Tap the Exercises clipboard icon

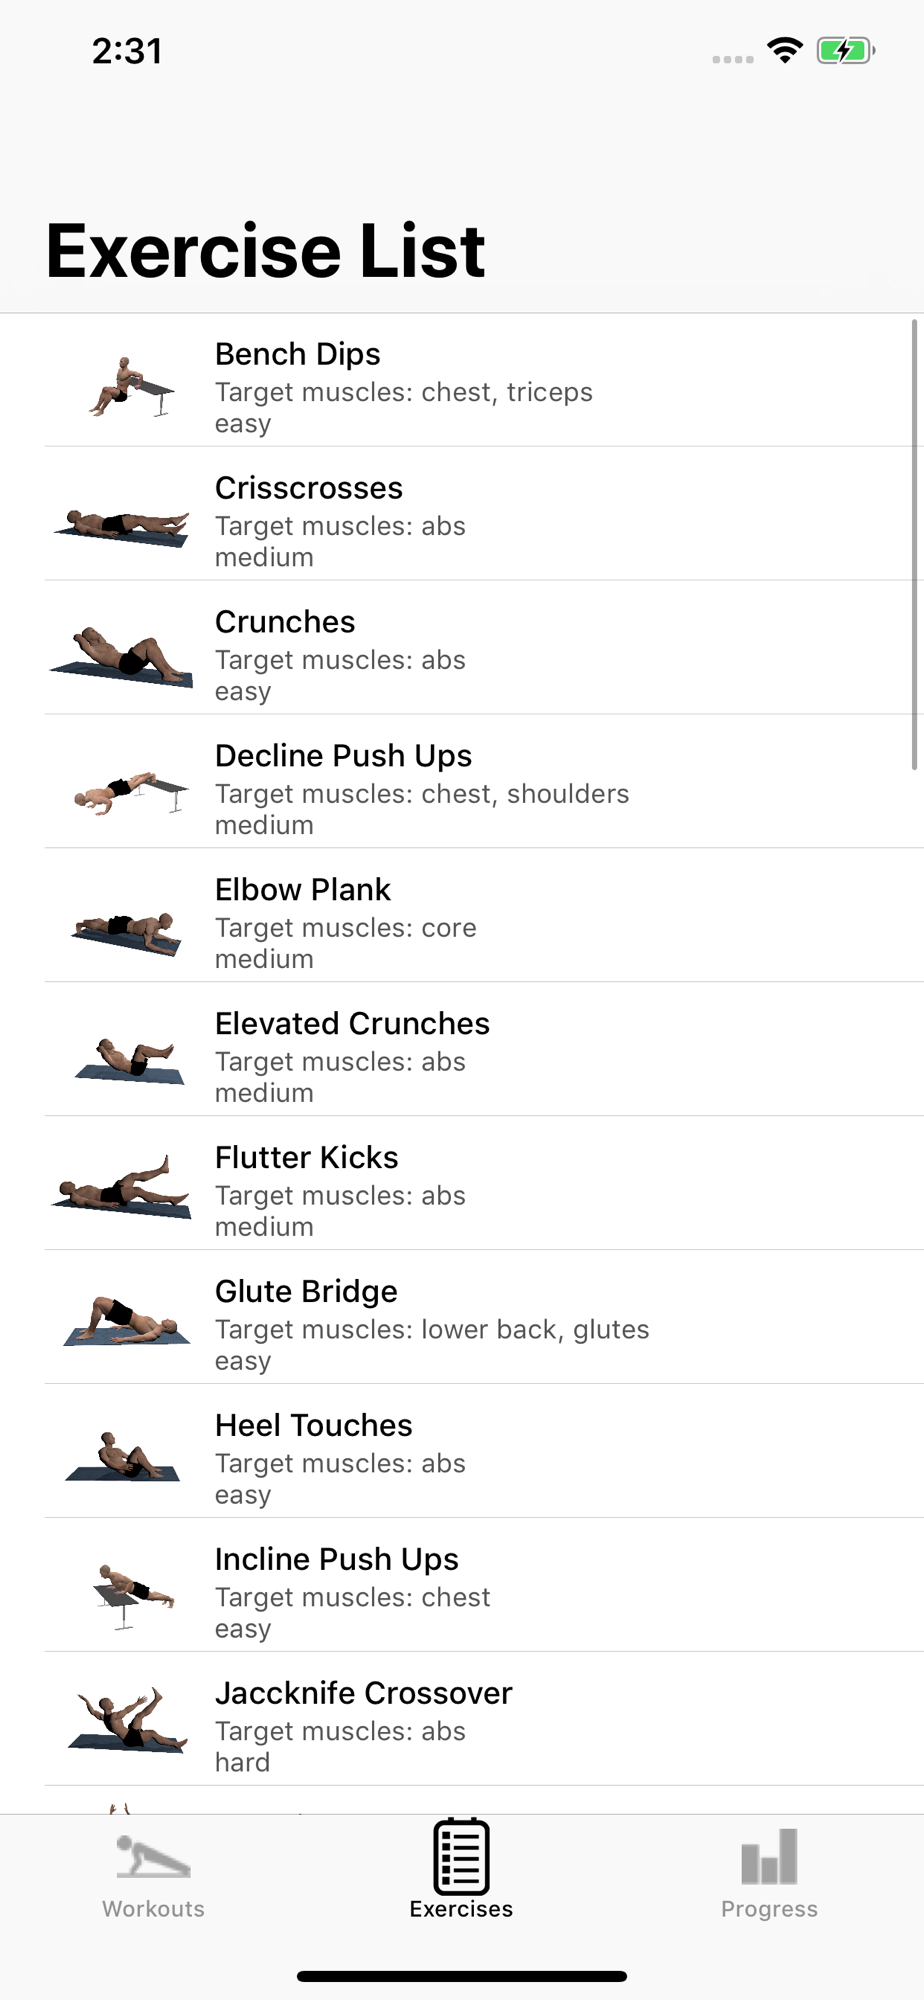coord(461,1856)
